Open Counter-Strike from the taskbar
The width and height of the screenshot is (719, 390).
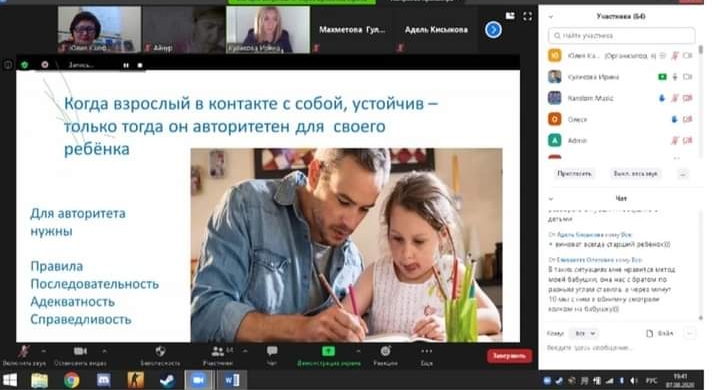[x=135, y=380]
